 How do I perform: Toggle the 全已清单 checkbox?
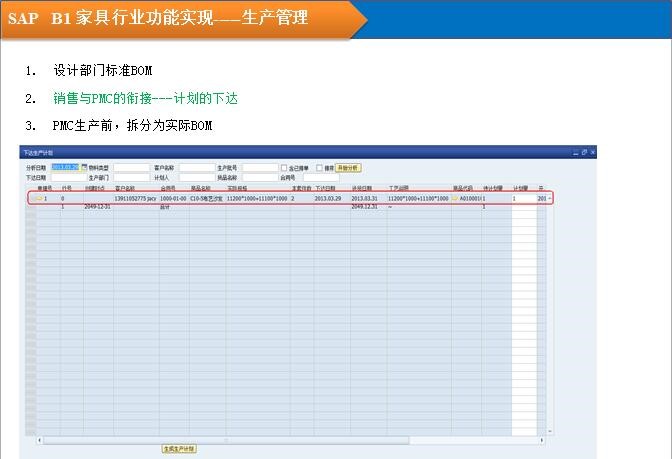284,168
